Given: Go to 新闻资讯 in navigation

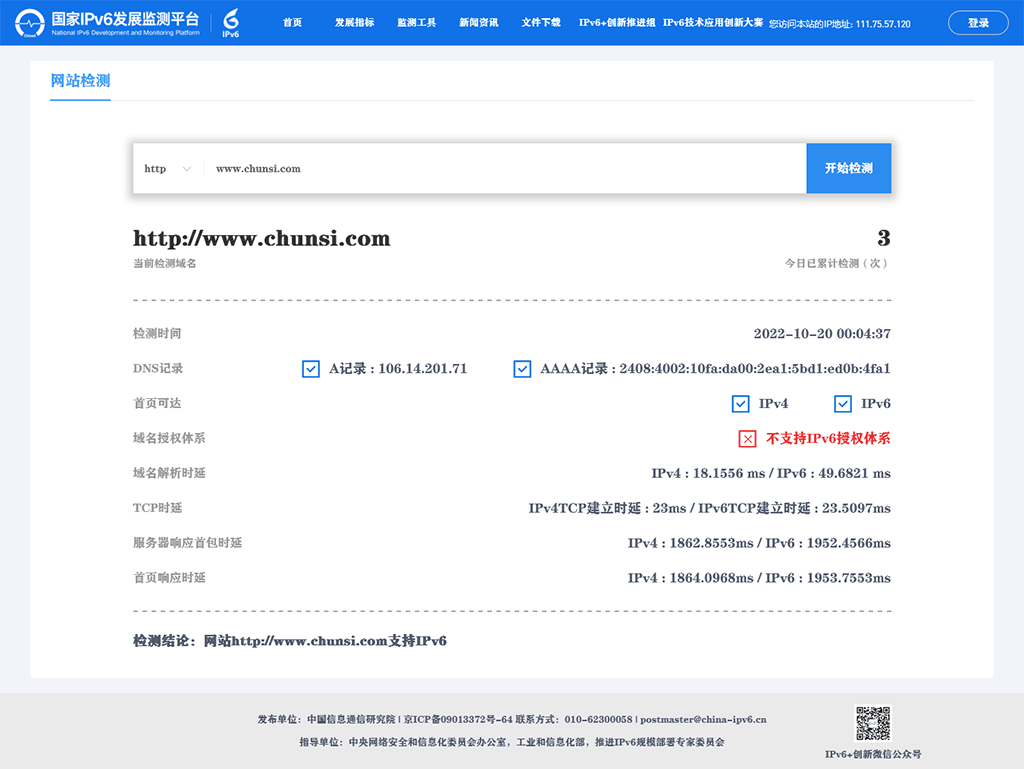Looking at the screenshot, I should (478, 23).
